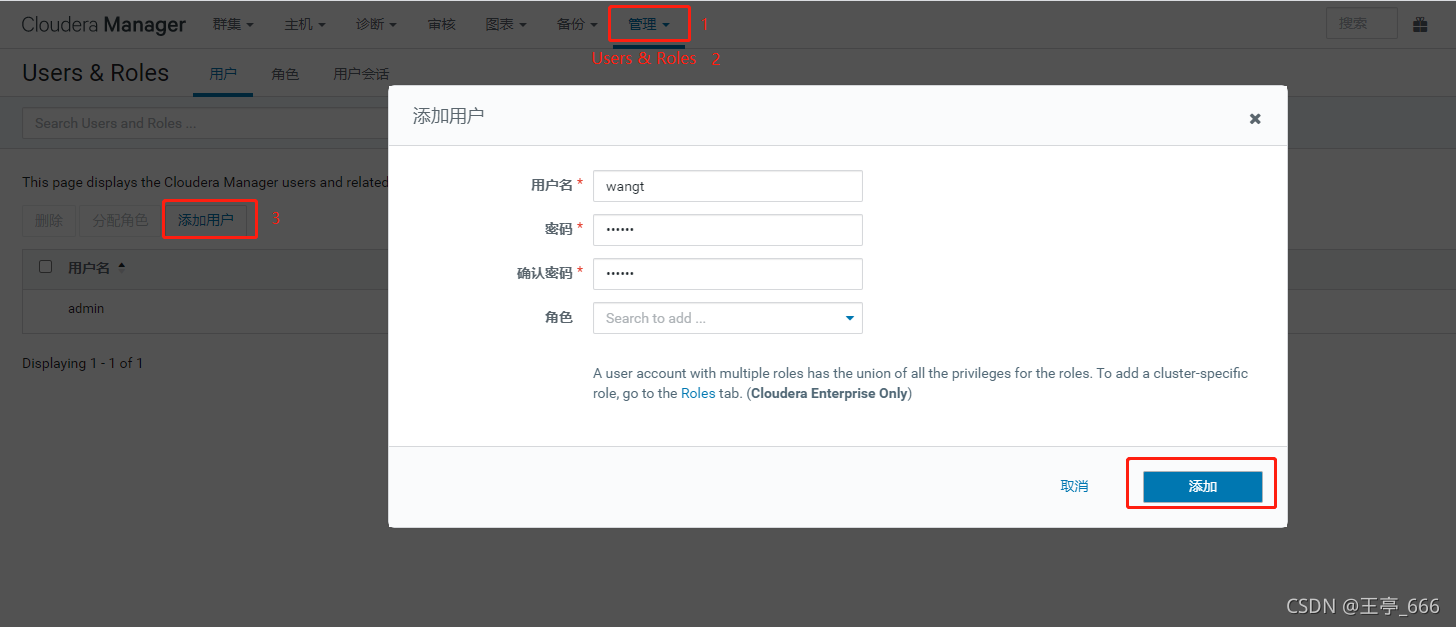Switch to the 角色 tab

point(285,74)
